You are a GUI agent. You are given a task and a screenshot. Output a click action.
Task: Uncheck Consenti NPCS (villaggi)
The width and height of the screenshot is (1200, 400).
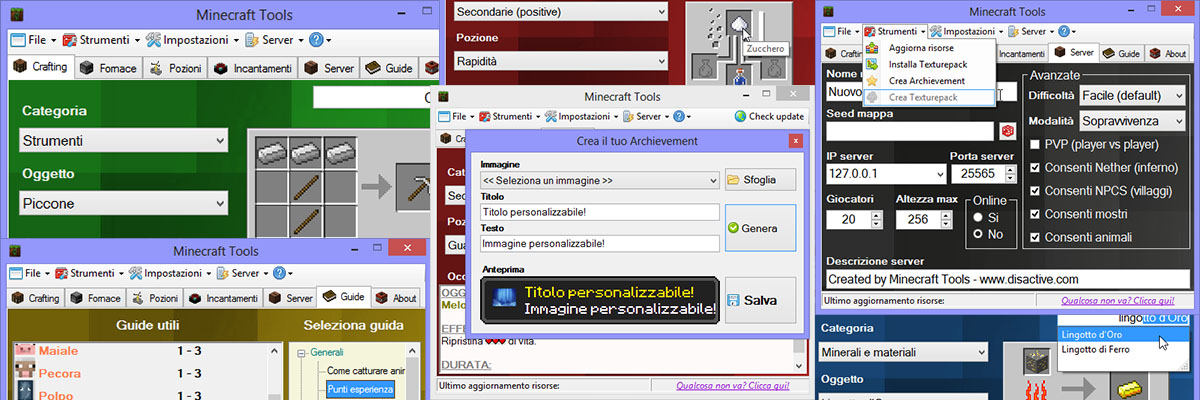(x=1036, y=191)
